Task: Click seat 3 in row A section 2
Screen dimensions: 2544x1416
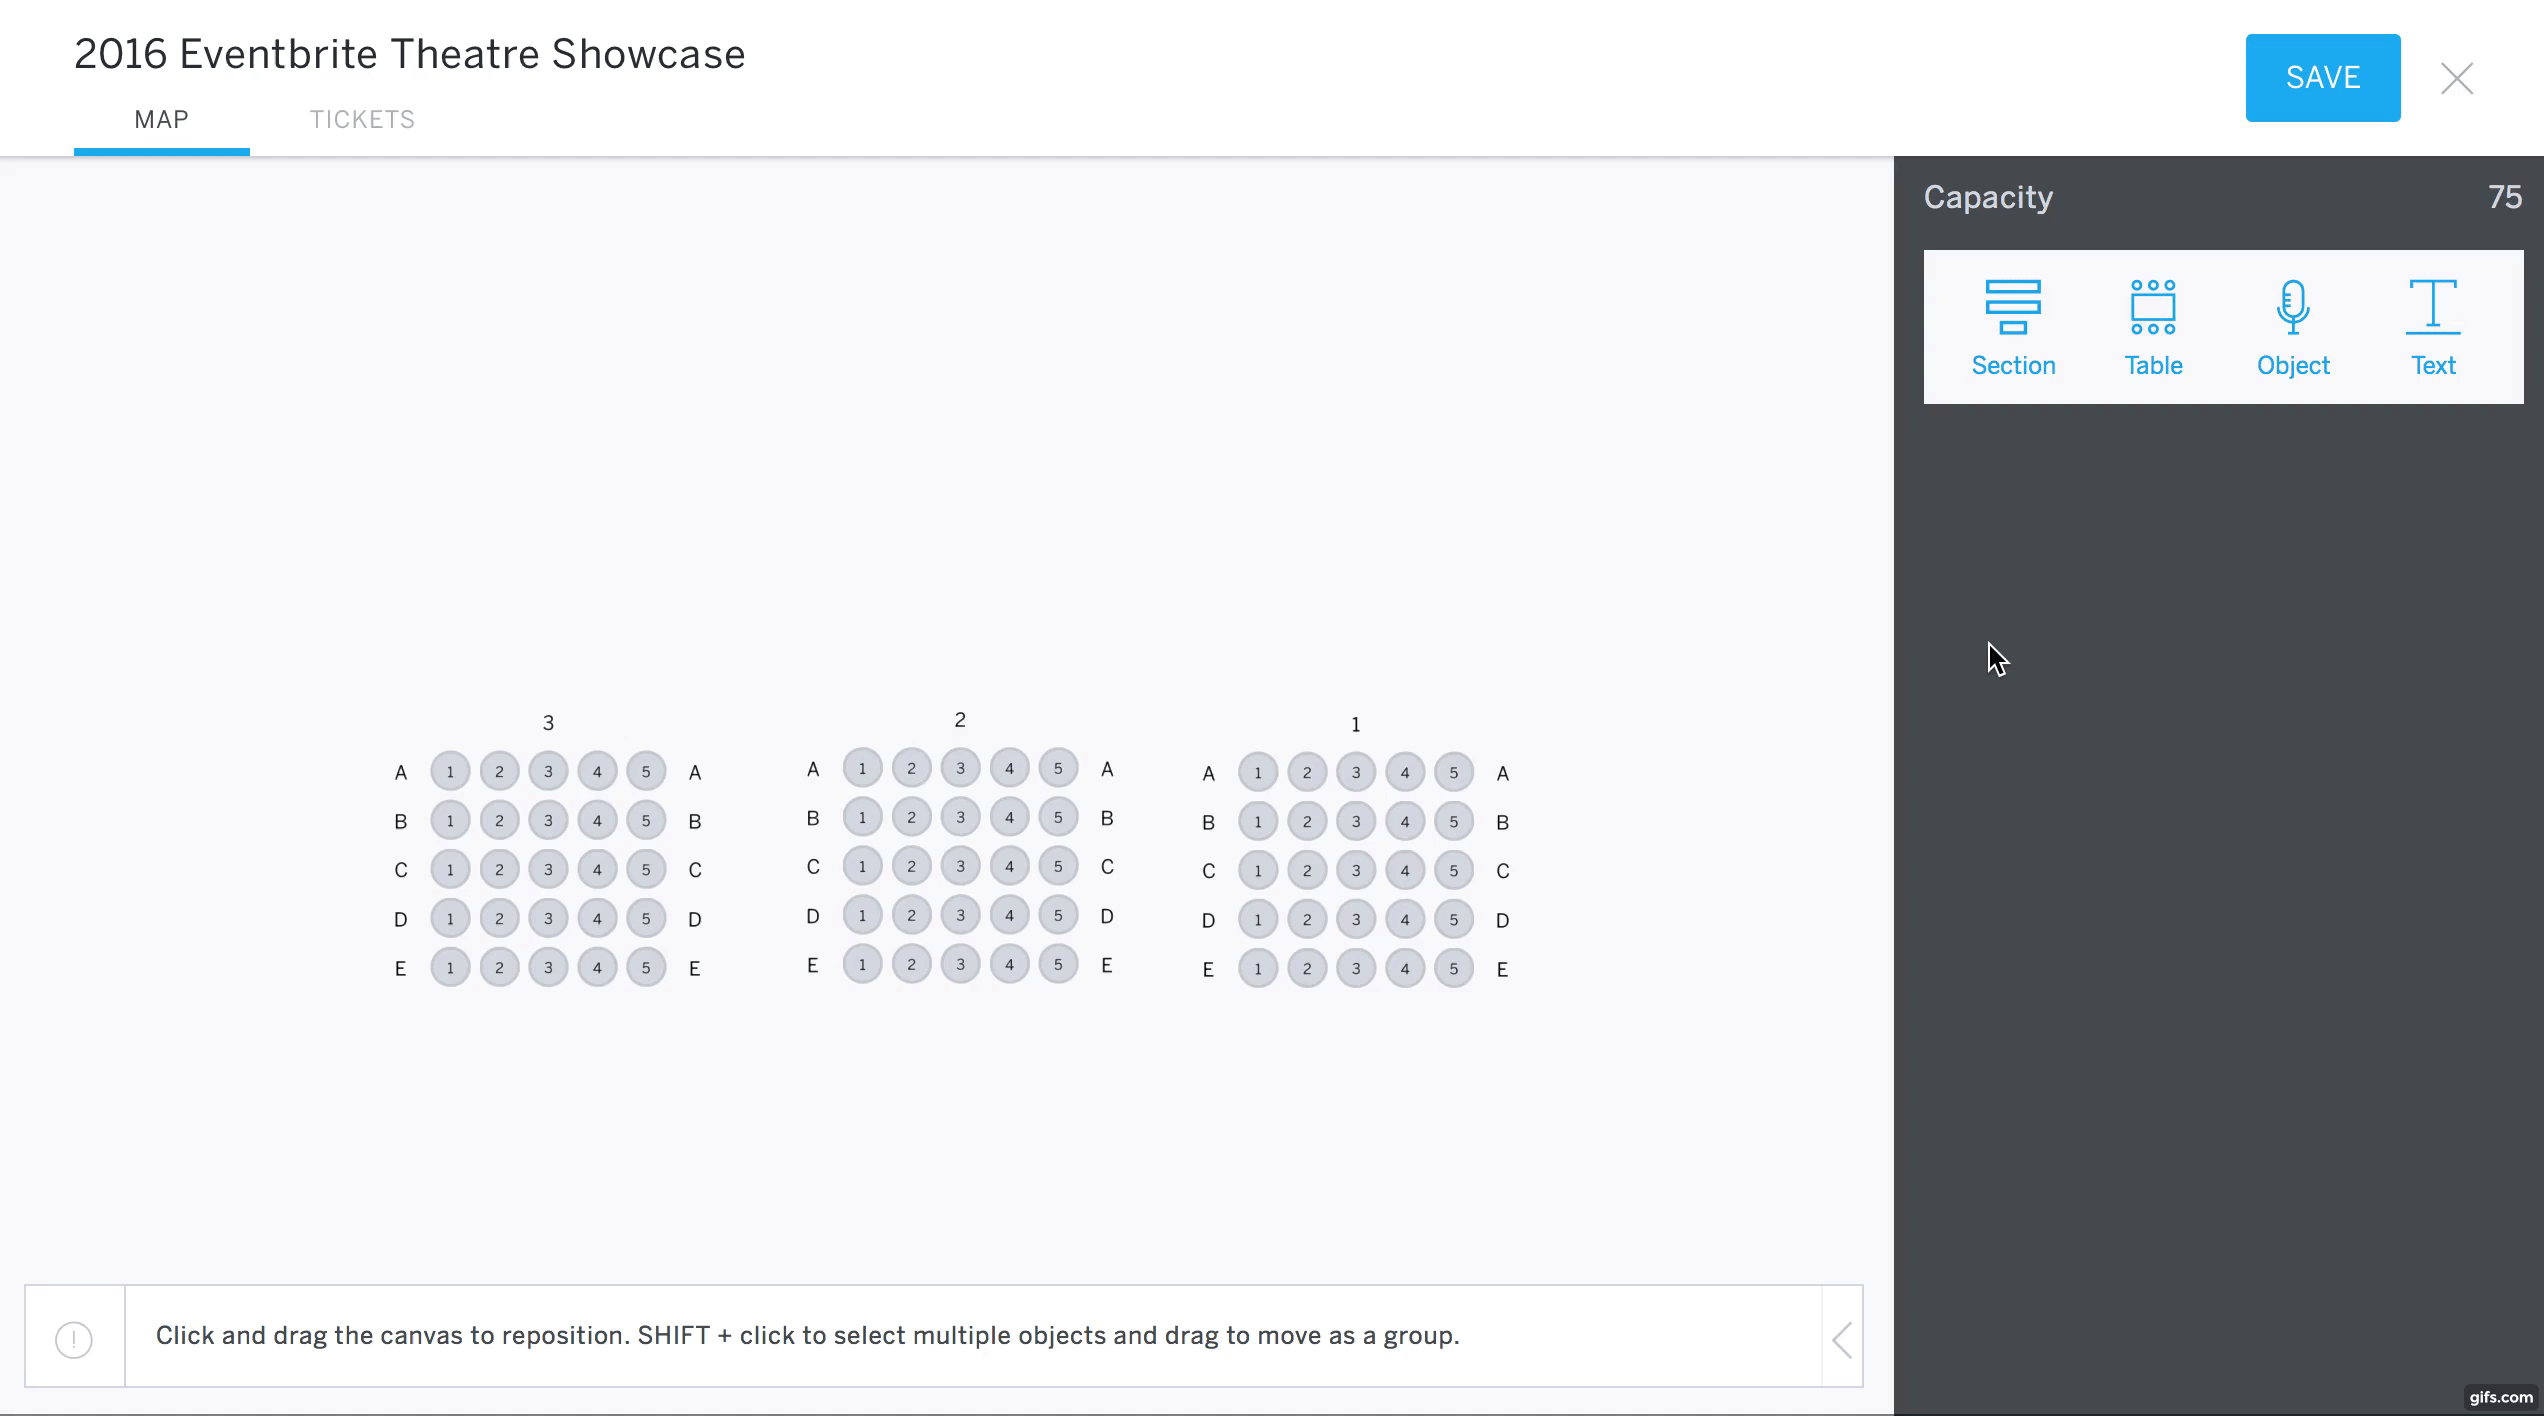Action: [959, 767]
